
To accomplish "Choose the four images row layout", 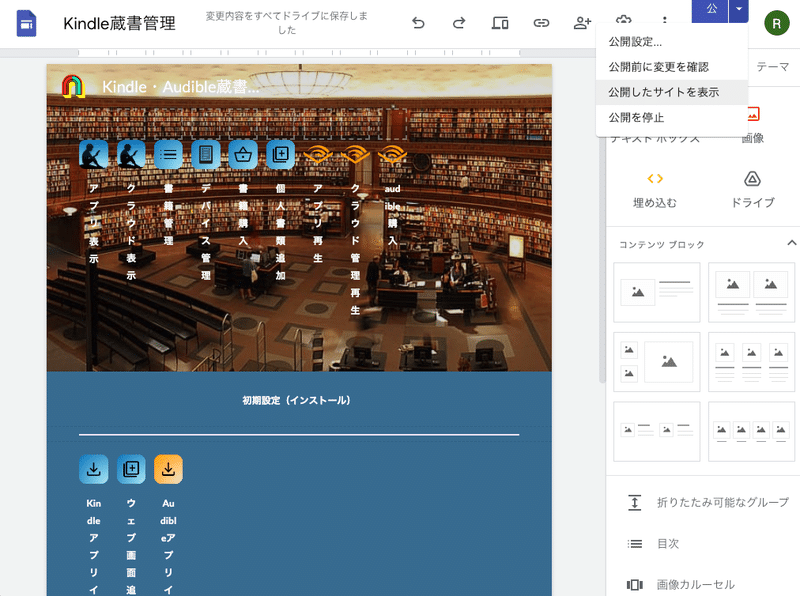I will tap(752, 431).
